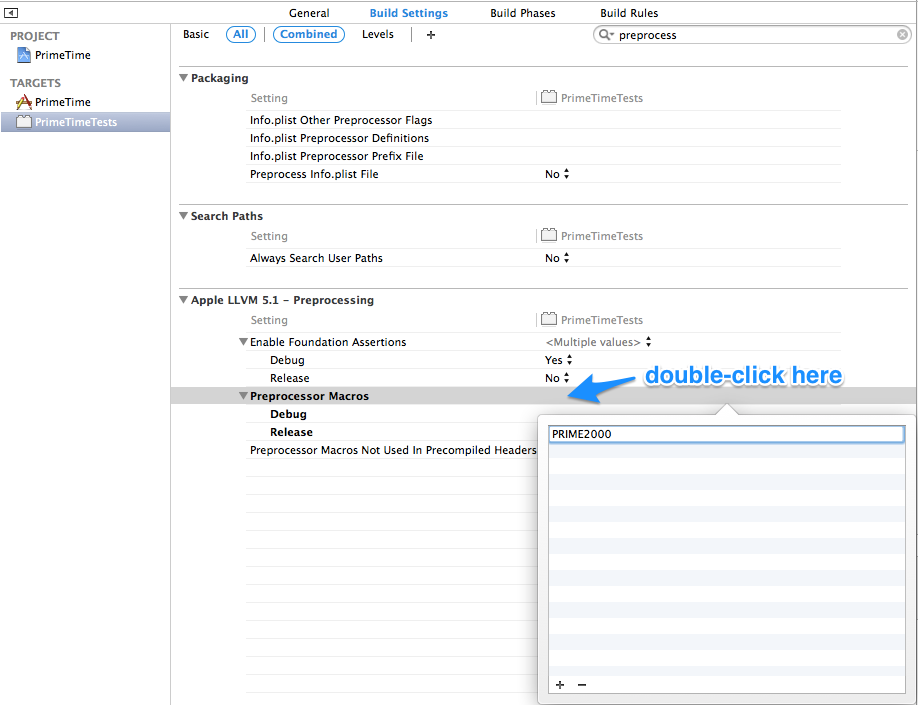918x705 pixels.
Task: Open the Build Phases tab
Action: (x=523, y=13)
